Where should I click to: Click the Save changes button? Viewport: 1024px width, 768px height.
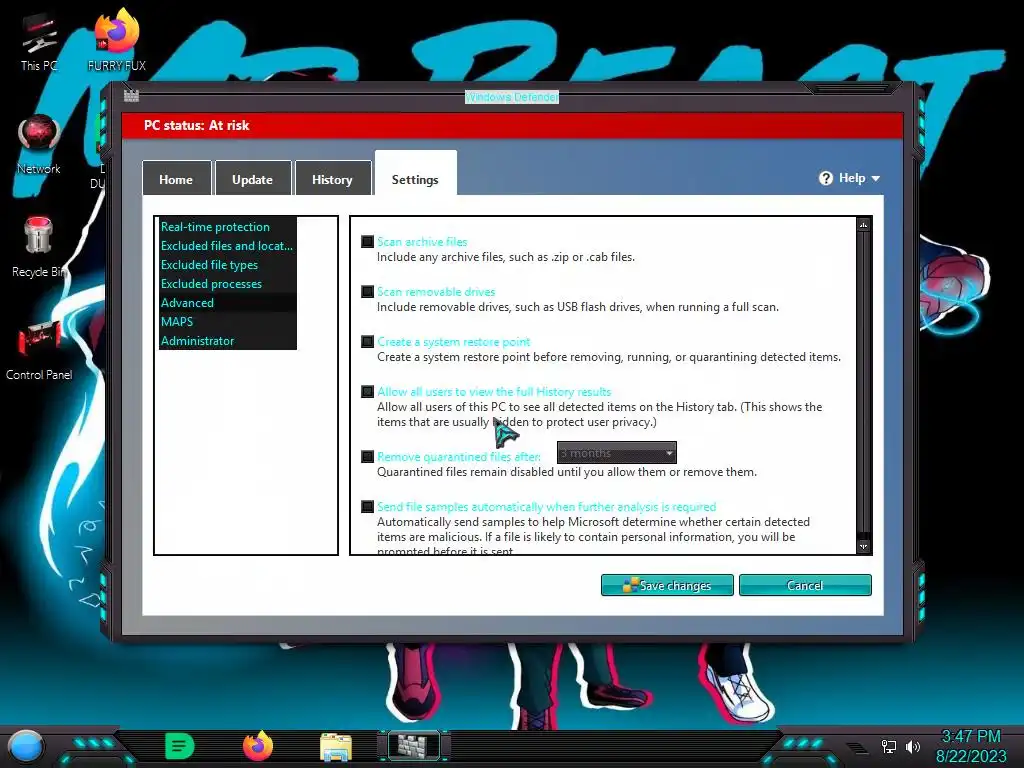(667, 585)
